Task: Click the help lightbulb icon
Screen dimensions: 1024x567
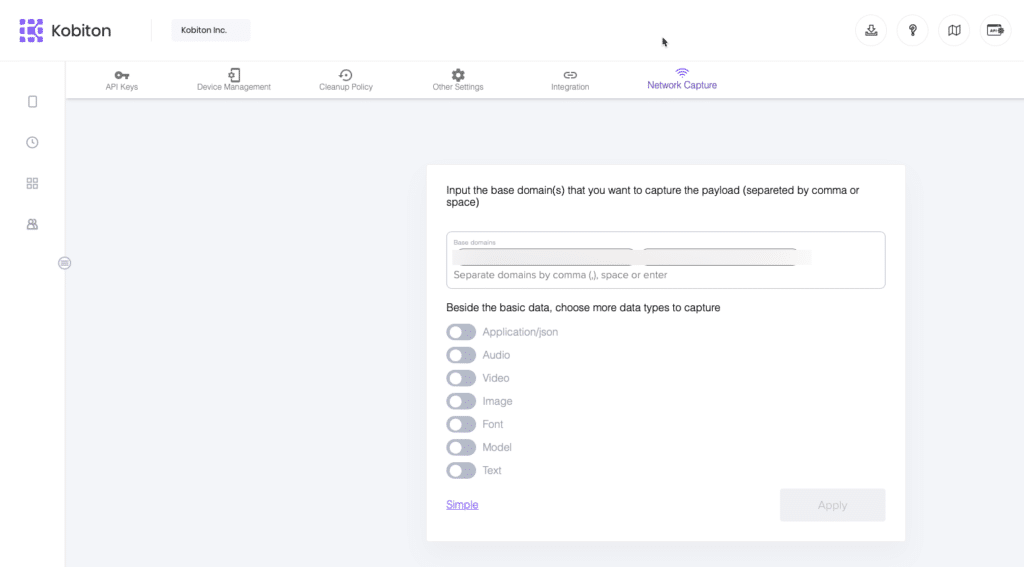Action: coord(912,30)
